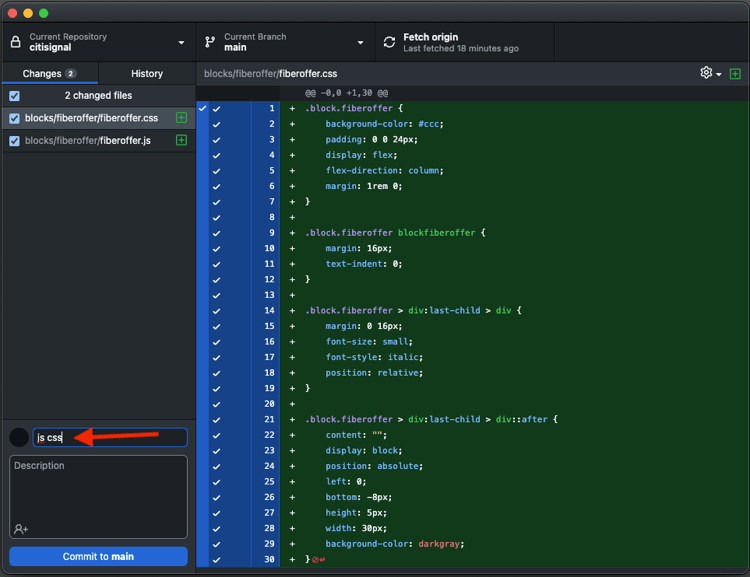This screenshot has width=750, height=577.
Task: Deselect diff line 30 checkmark
Action: click(217, 560)
